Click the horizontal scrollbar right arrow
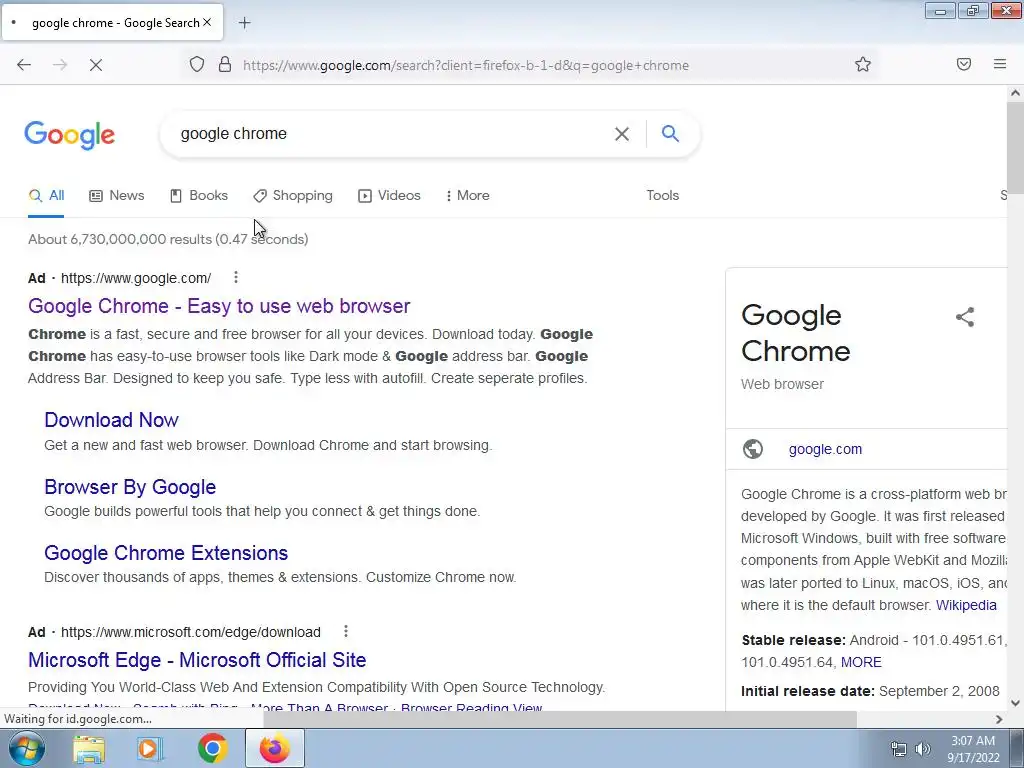 point(999,719)
